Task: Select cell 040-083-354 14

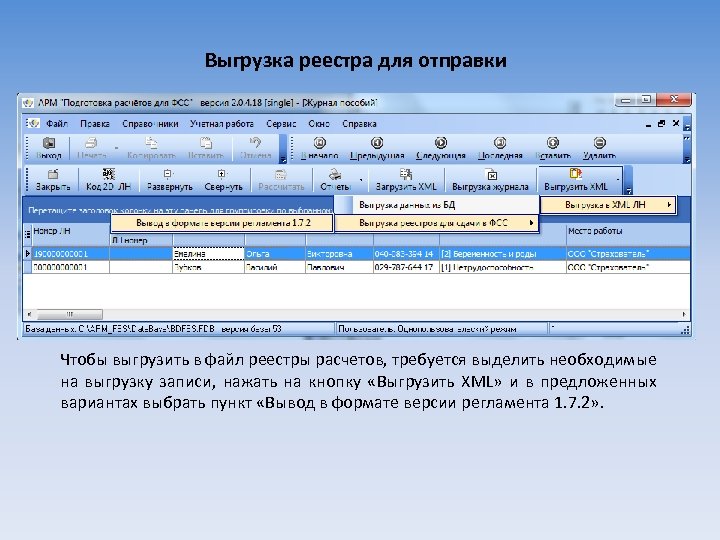Action: [x=406, y=253]
